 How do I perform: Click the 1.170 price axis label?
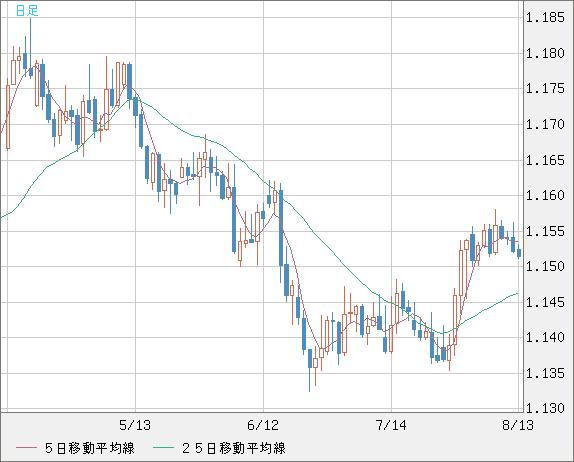pos(545,124)
